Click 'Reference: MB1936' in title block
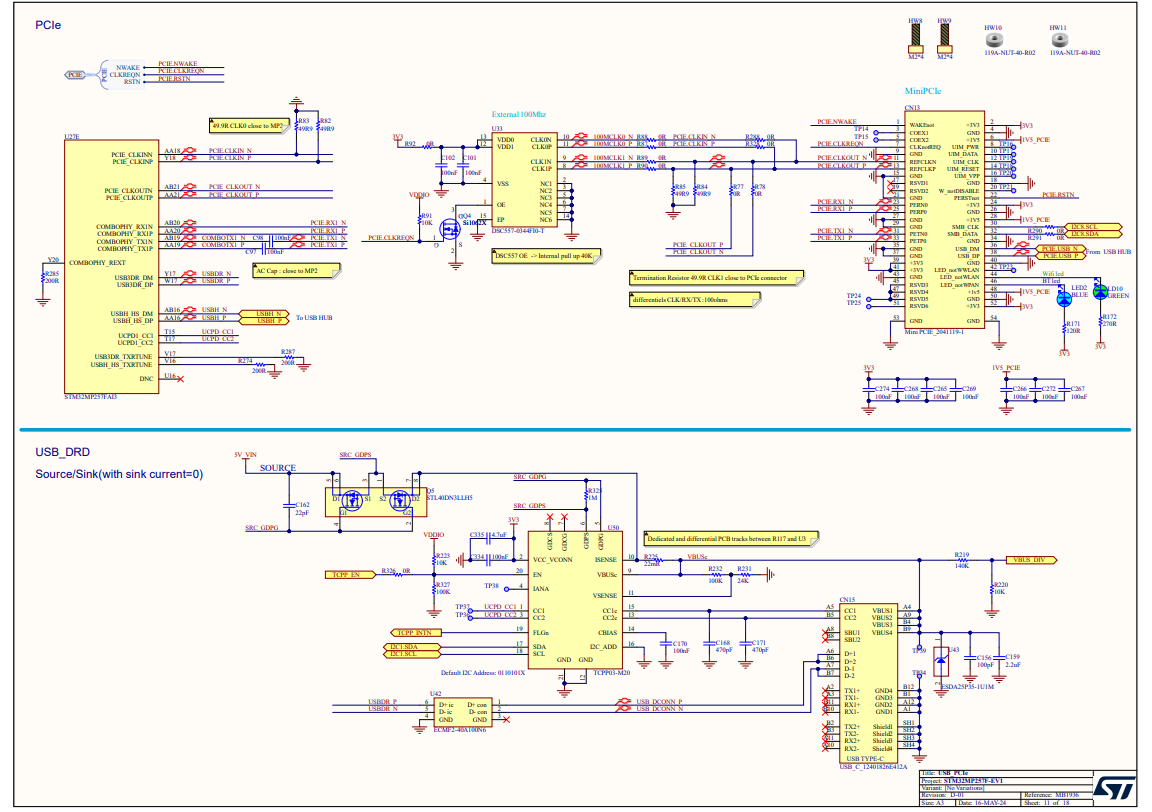Screen dimensions: 1152x812 click(1051, 795)
